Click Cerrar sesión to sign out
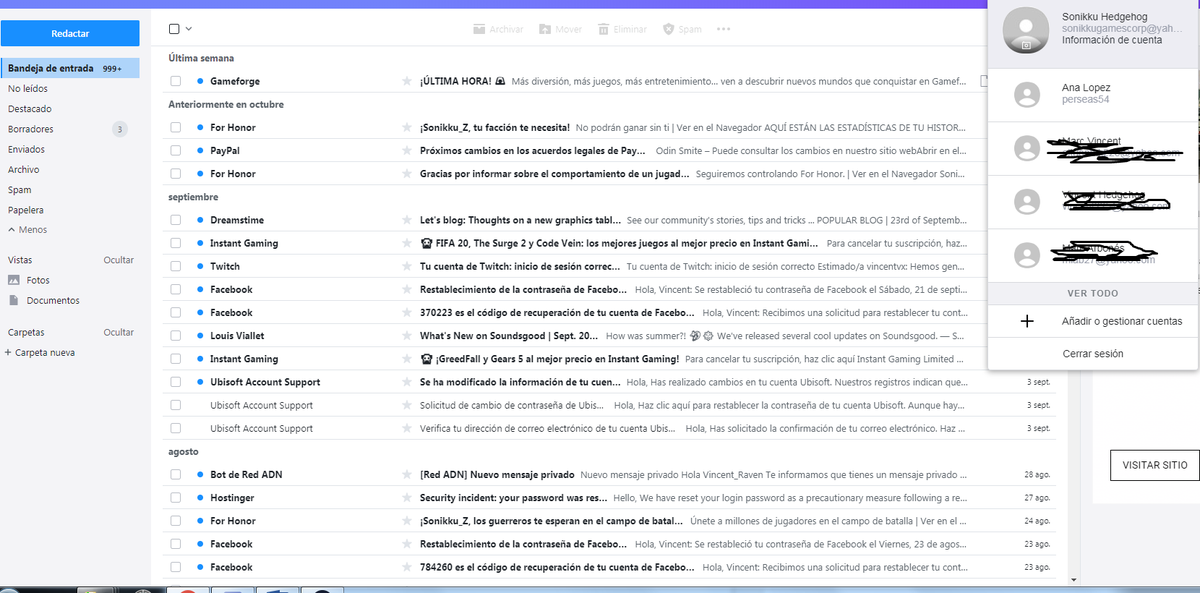Viewport: 1200px width, 593px height. click(x=1093, y=354)
